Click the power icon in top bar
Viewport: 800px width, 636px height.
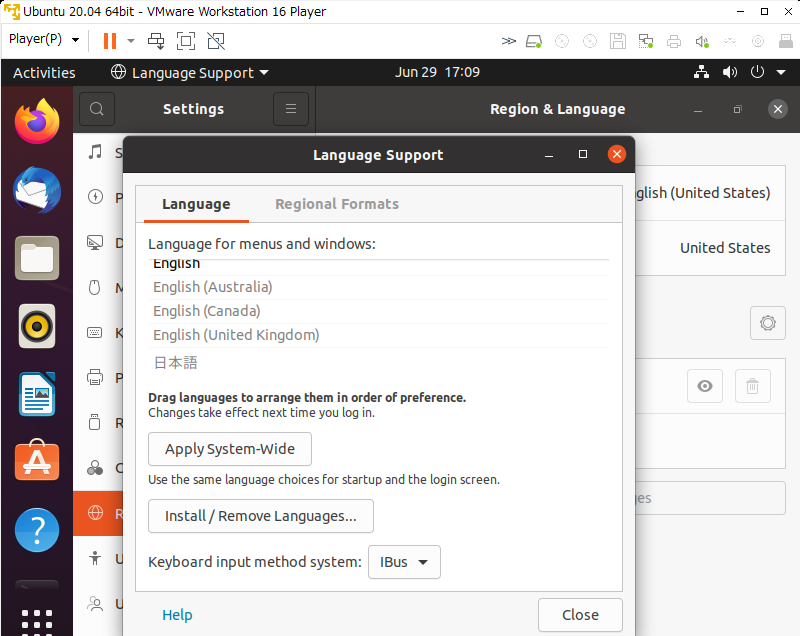(x=758, y=72)
